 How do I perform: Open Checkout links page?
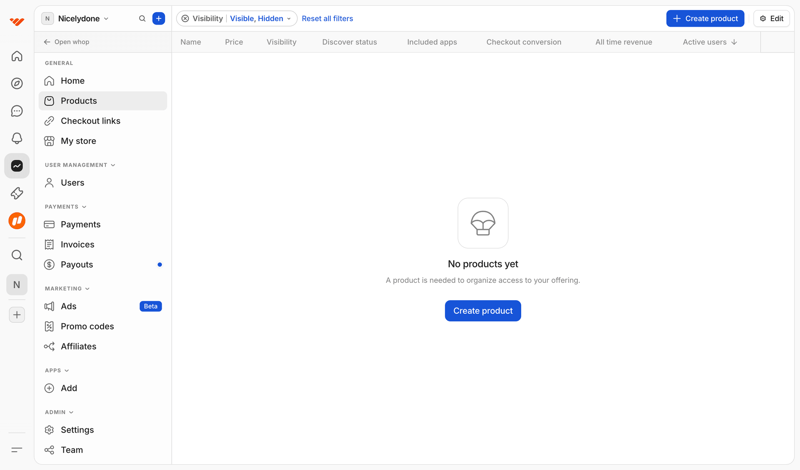(103, 121)
